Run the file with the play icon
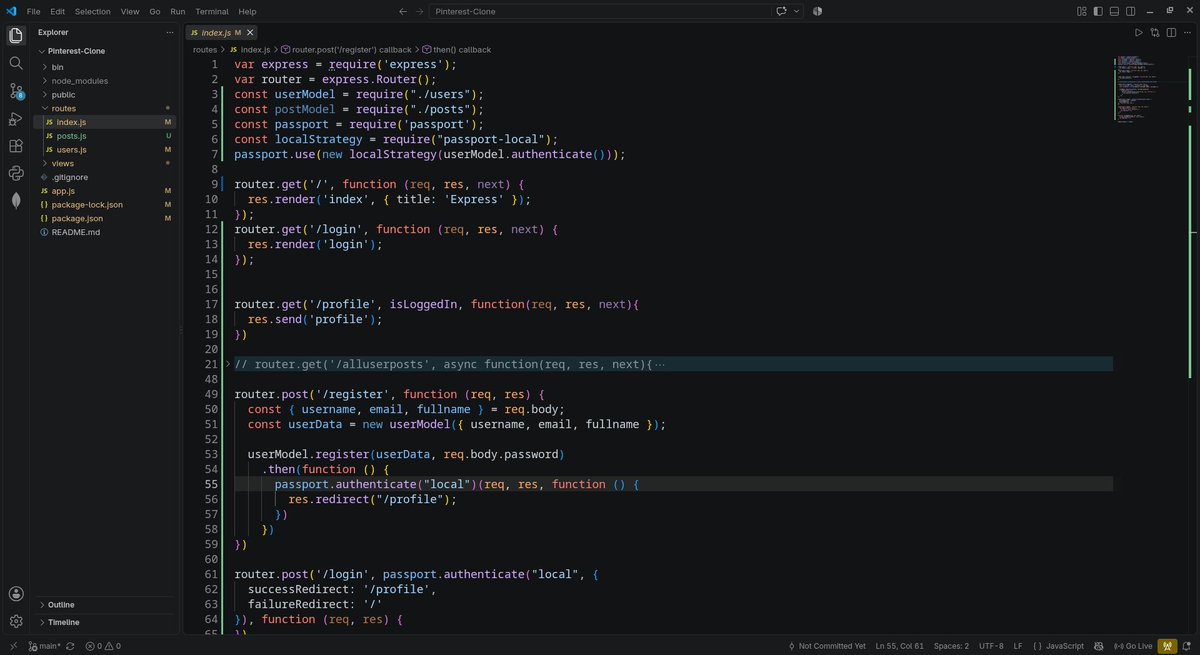The height and width of the screenshot is (655, 1200). (1138, 32)
